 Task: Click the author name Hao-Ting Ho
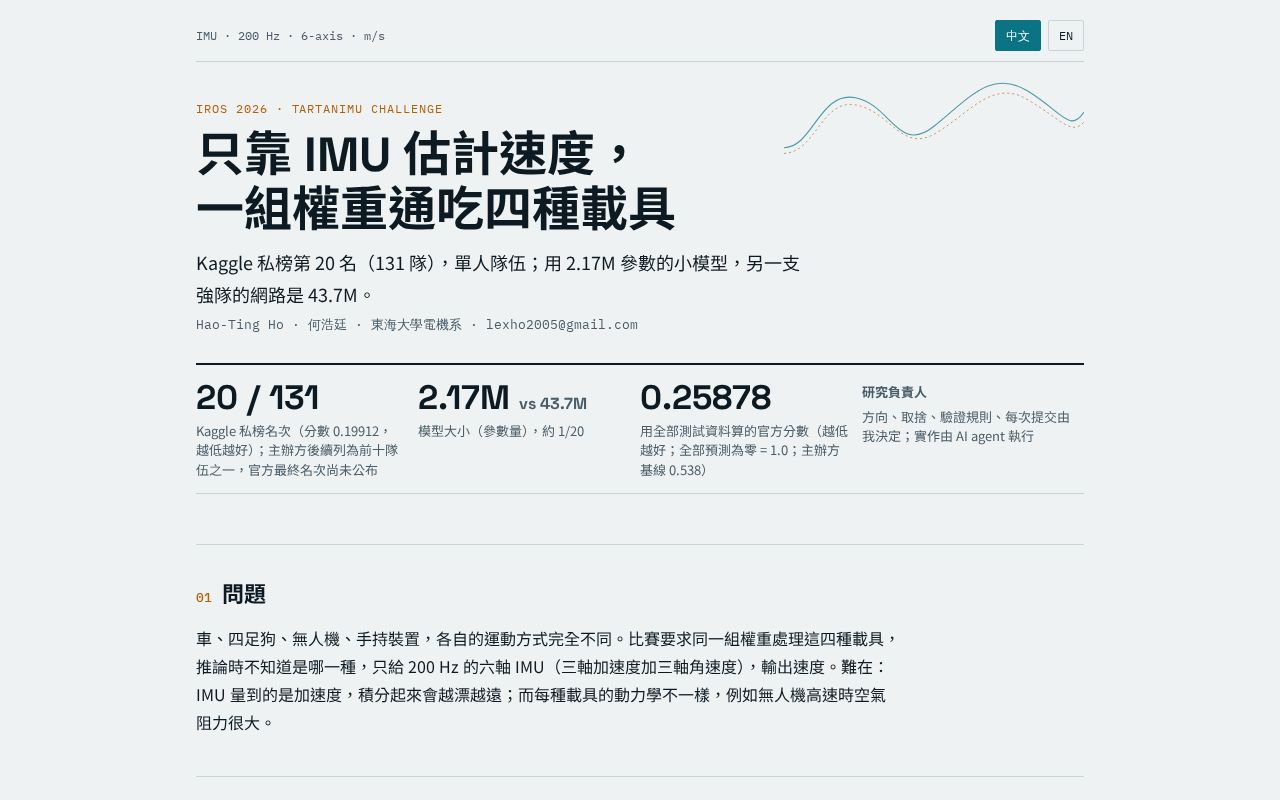240,325
